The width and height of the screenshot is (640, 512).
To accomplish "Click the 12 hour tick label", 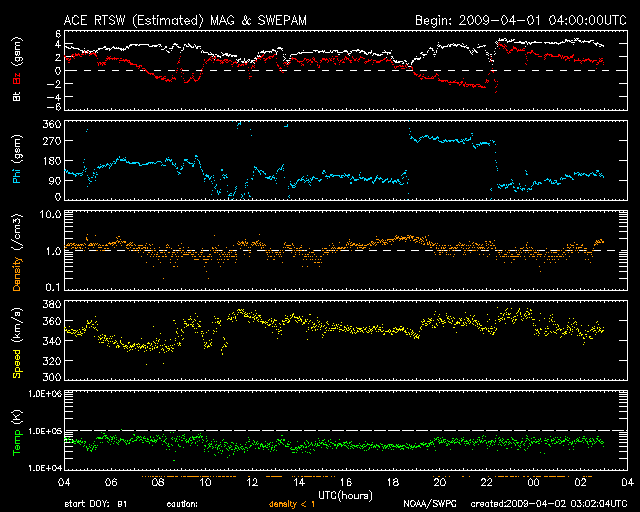I will click(x=252, y=482).
